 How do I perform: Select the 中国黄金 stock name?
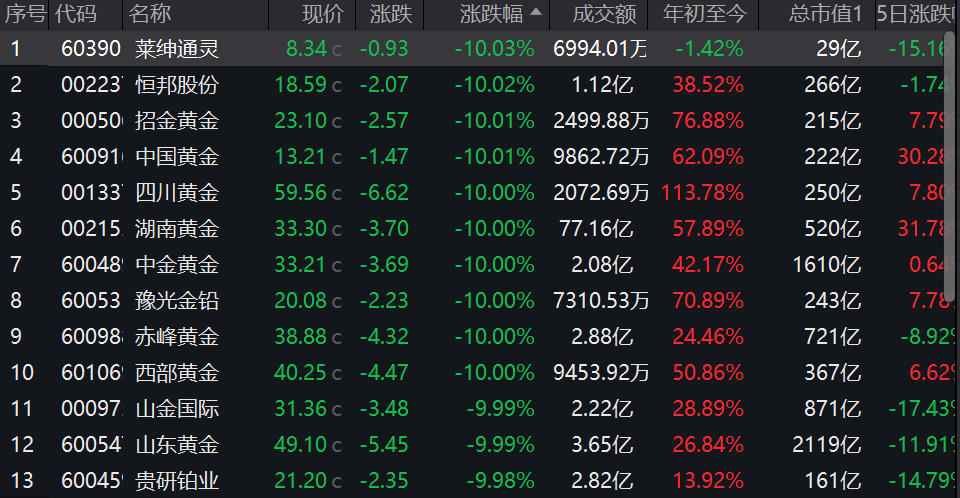(x=177, y=157)
